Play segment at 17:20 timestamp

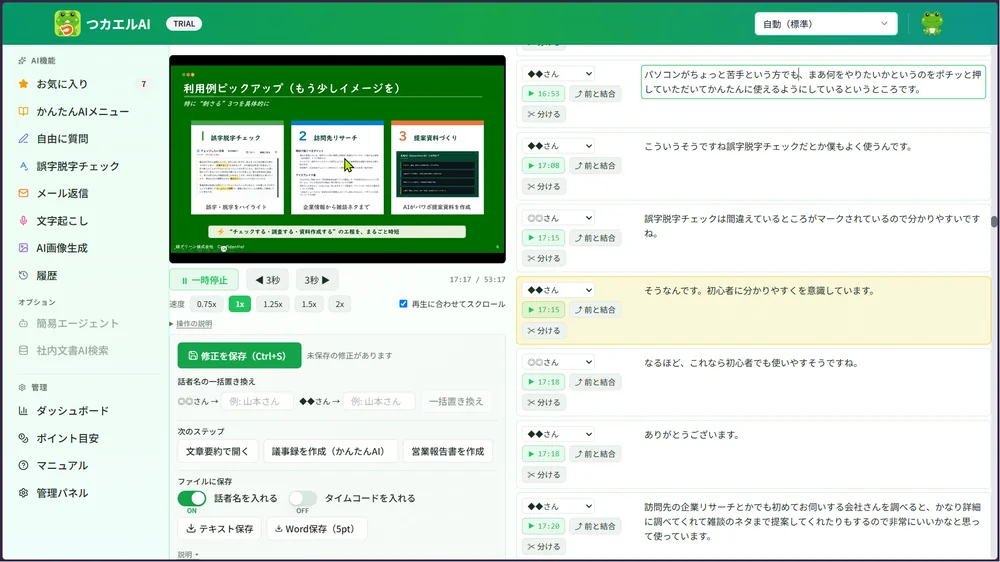[x=543, y=526]
